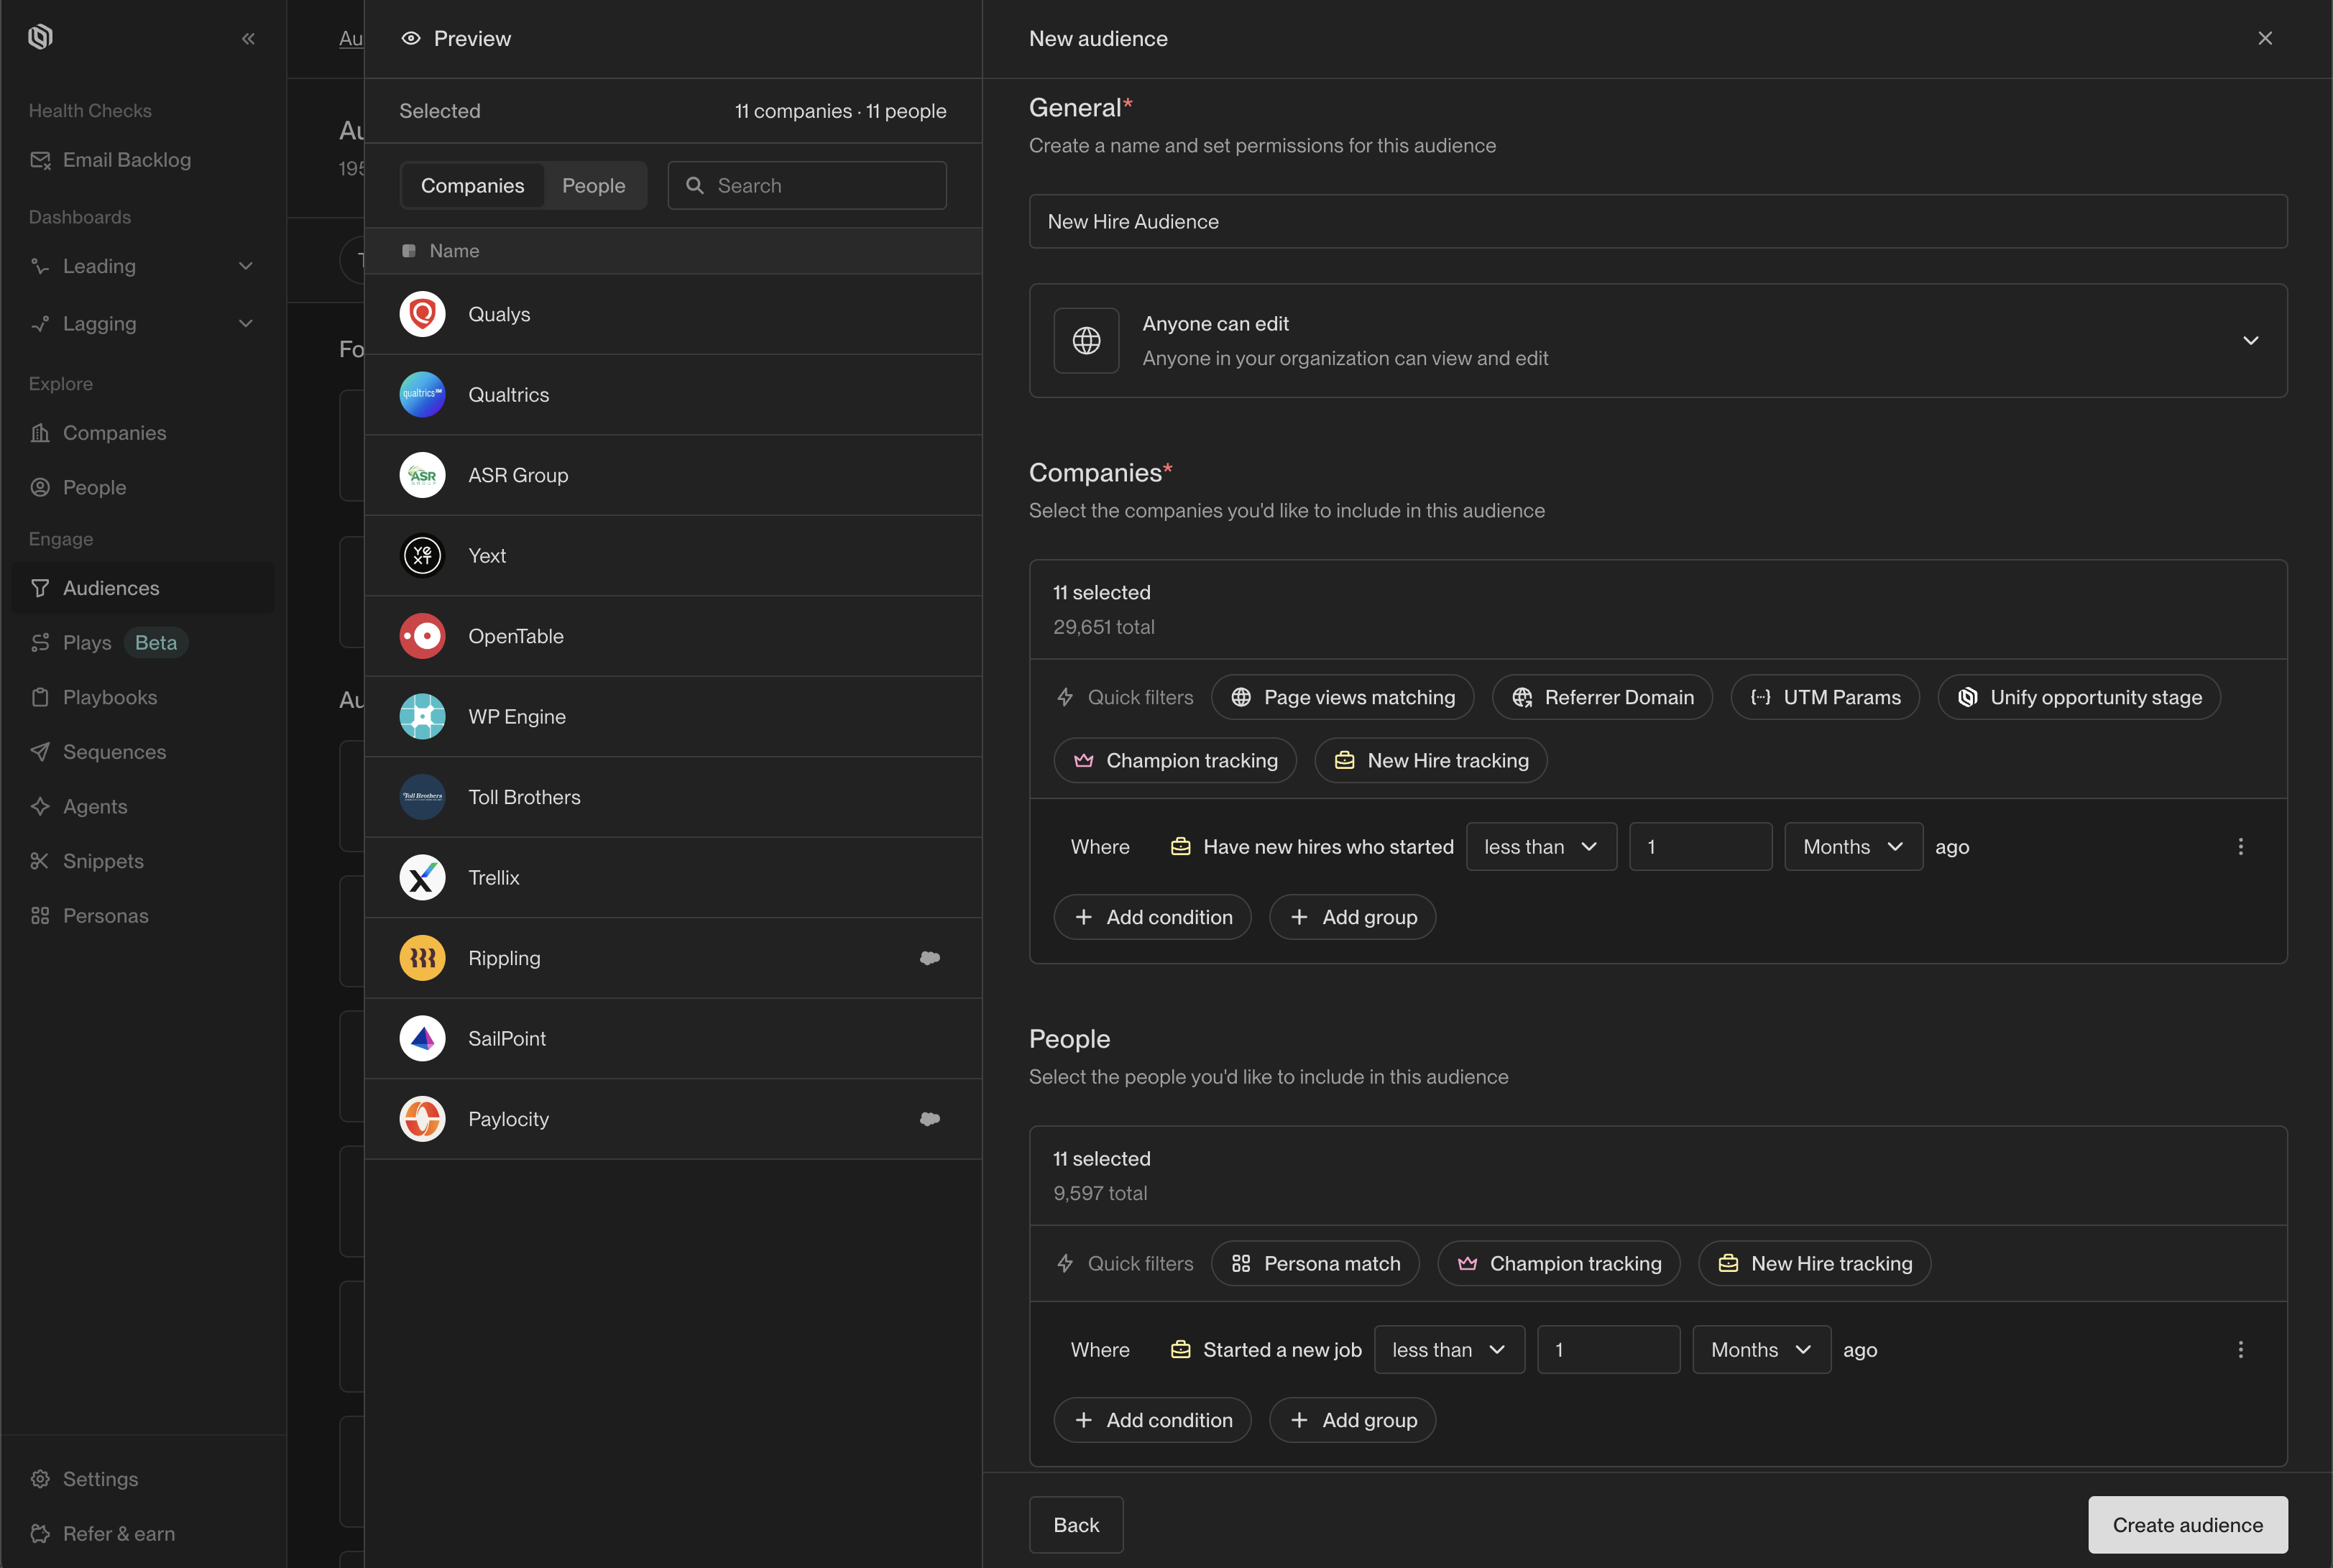Open the Anyone can edit permissions dropdown
This screenshot has height=1568, width=2333.
pos(1658,341)
